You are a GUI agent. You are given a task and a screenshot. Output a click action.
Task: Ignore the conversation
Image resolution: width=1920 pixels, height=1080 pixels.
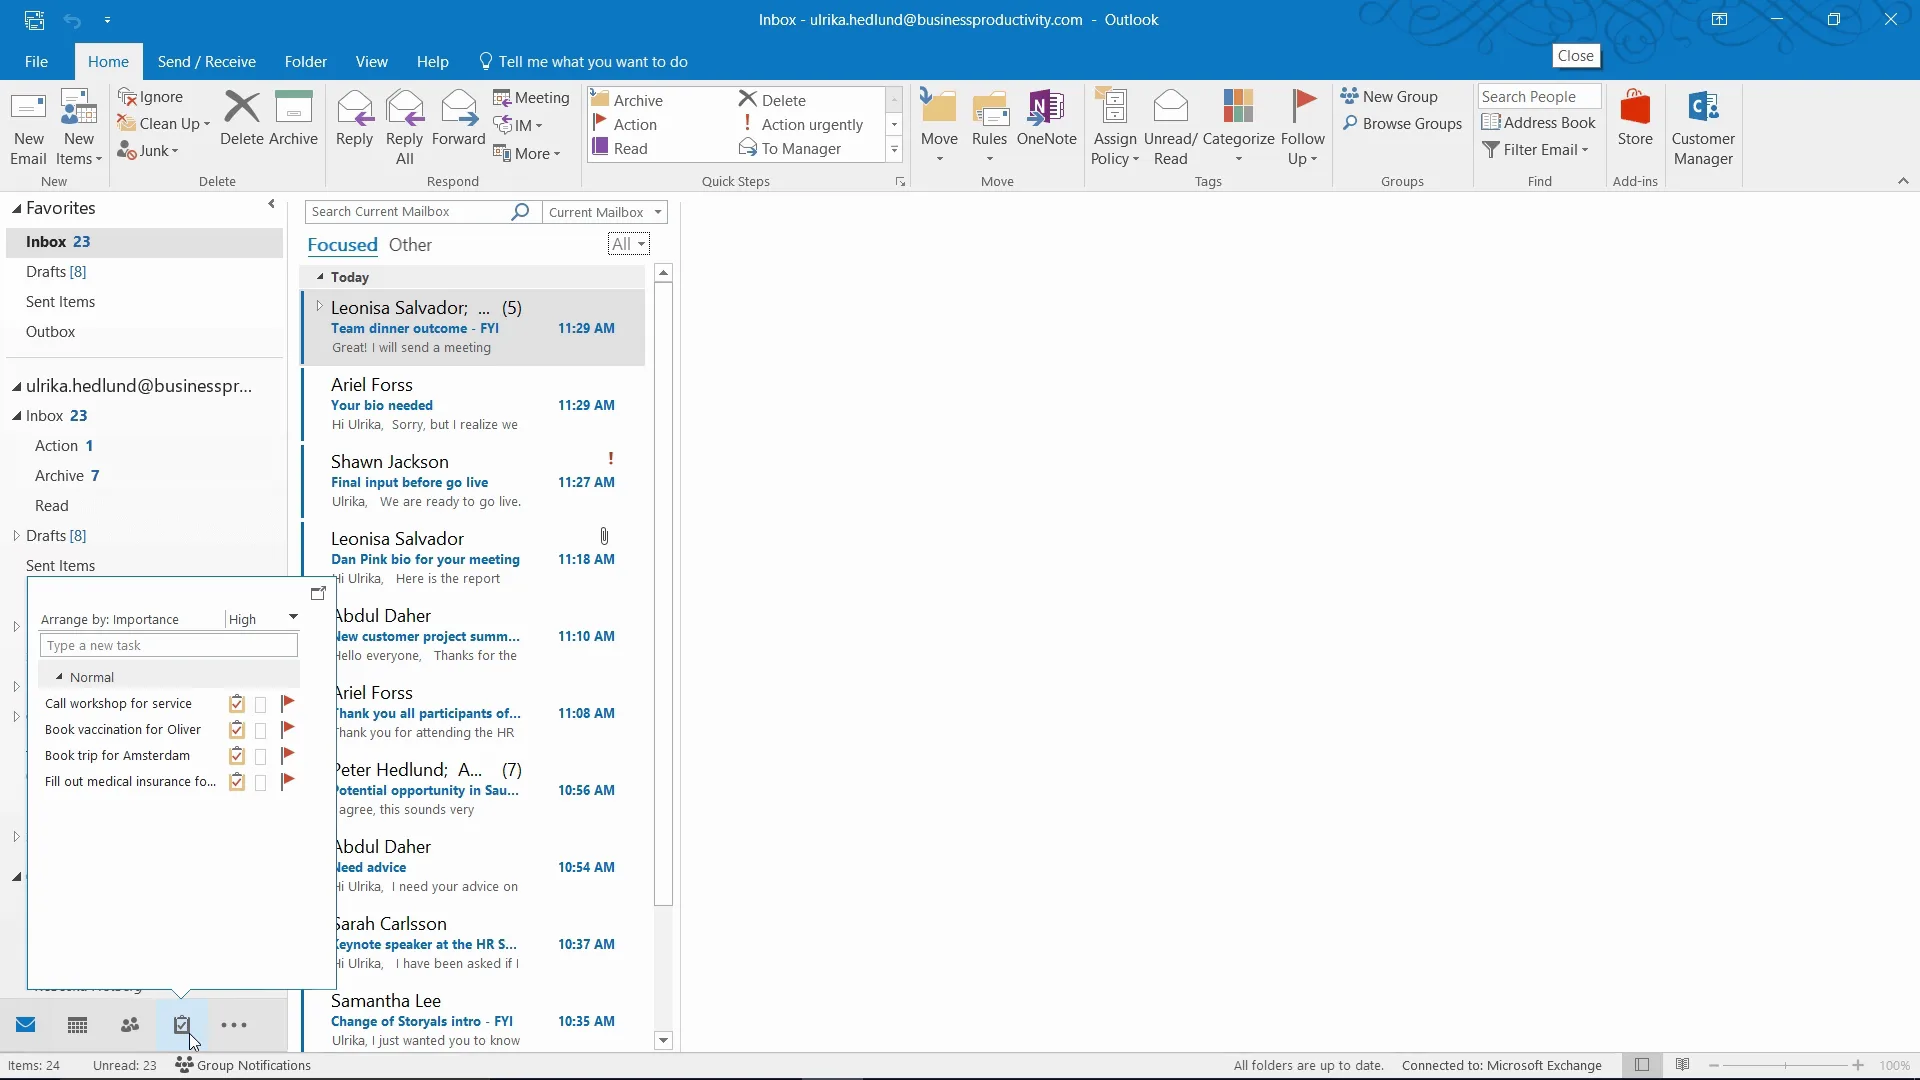[151, 97]
